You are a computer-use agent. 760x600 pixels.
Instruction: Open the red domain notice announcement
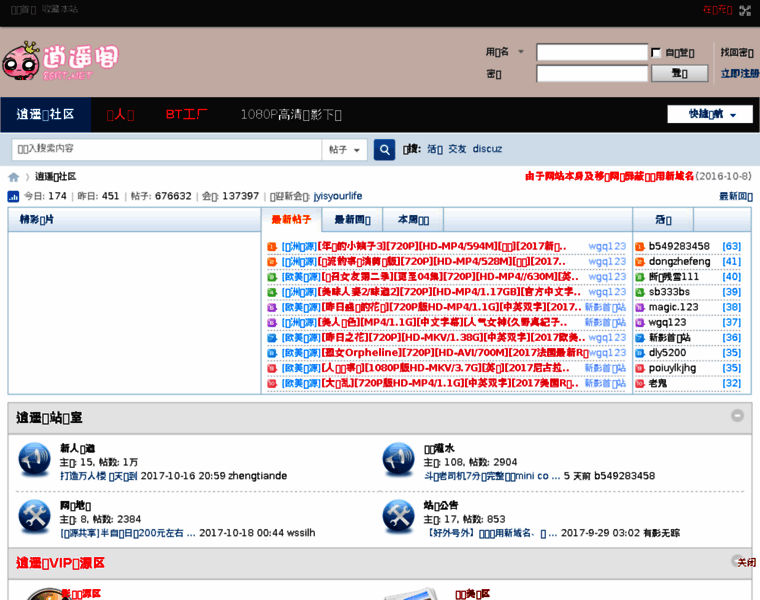[x=610, y=176]
